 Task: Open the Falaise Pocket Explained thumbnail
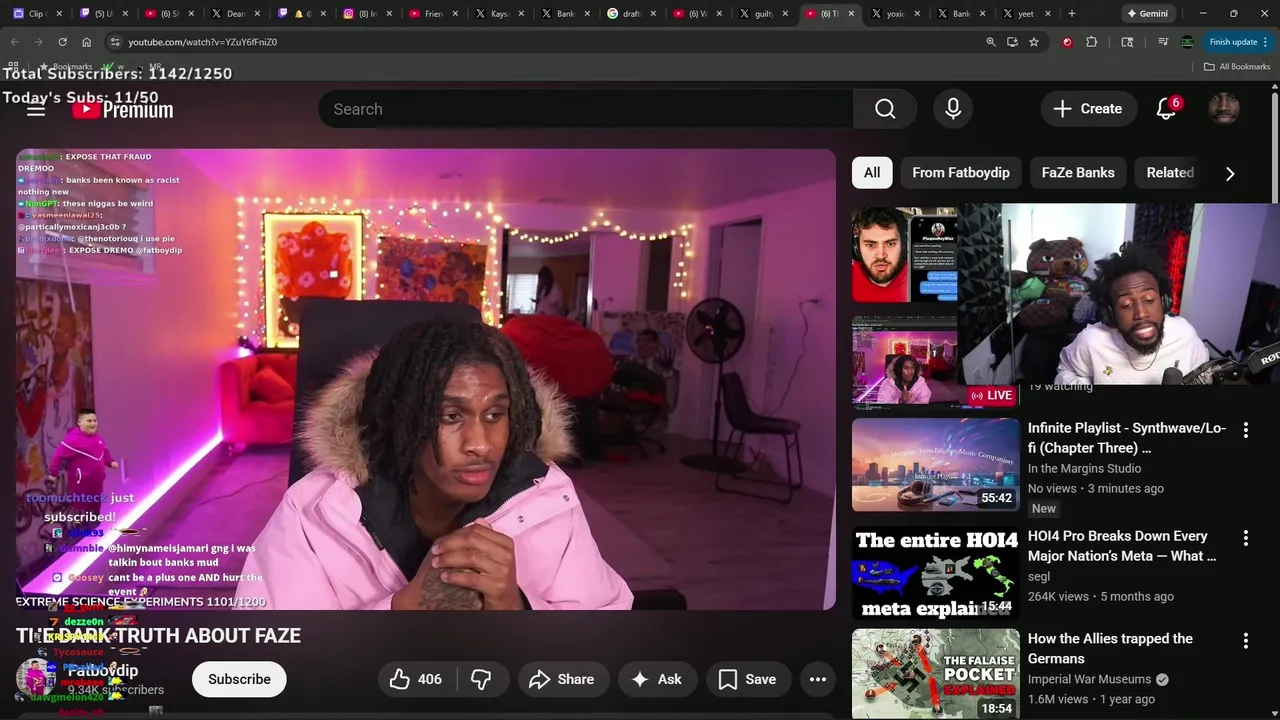tap(936, 674)
